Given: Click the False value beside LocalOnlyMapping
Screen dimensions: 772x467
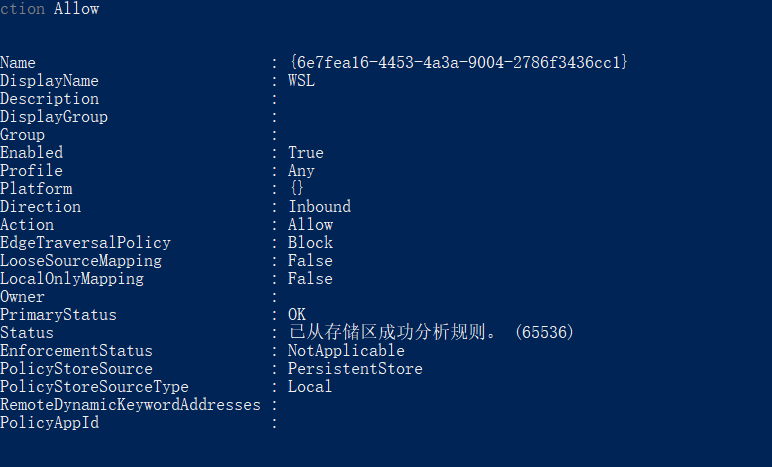Looking at the screenshot, I should (310, 279).
